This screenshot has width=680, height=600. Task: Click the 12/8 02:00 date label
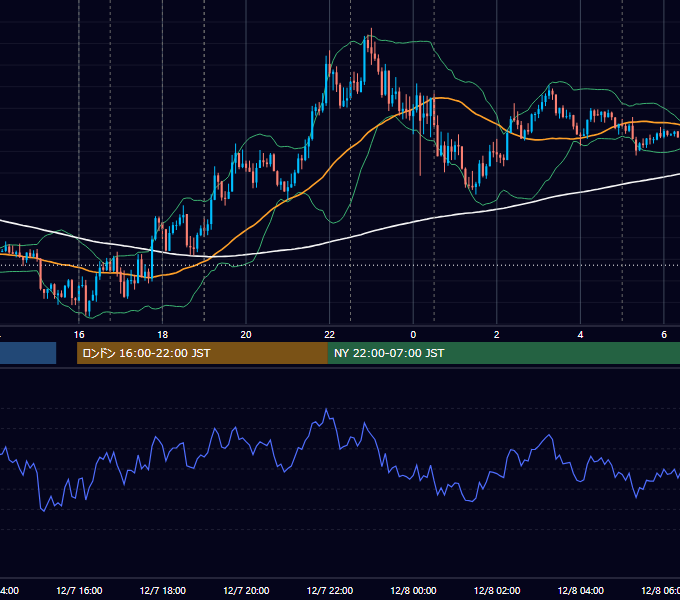click(x=497, y=590)
